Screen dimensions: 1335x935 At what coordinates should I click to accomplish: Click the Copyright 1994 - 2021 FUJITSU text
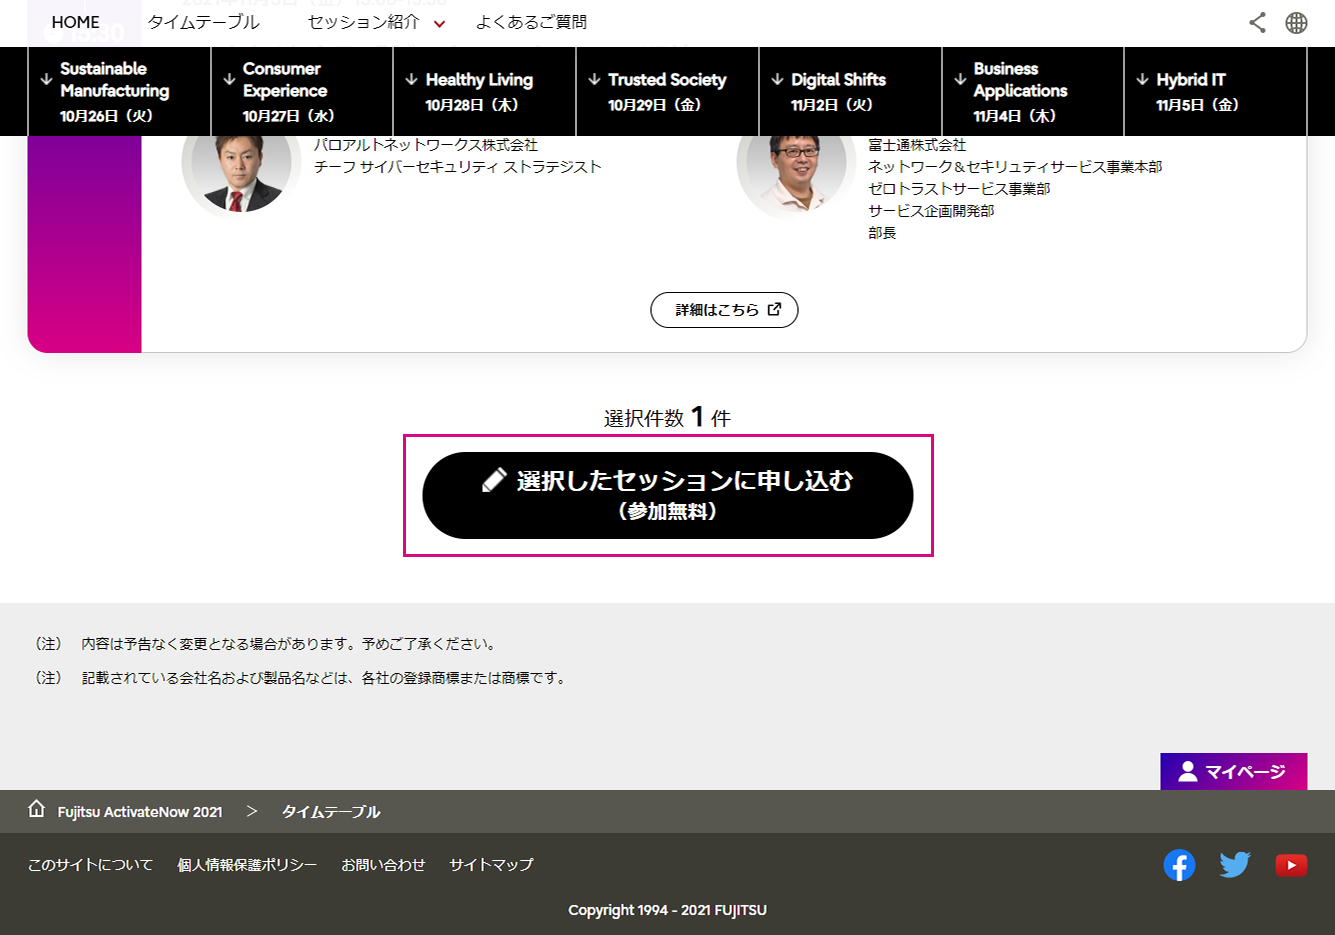pyautogui.click(x=667, y=910)
